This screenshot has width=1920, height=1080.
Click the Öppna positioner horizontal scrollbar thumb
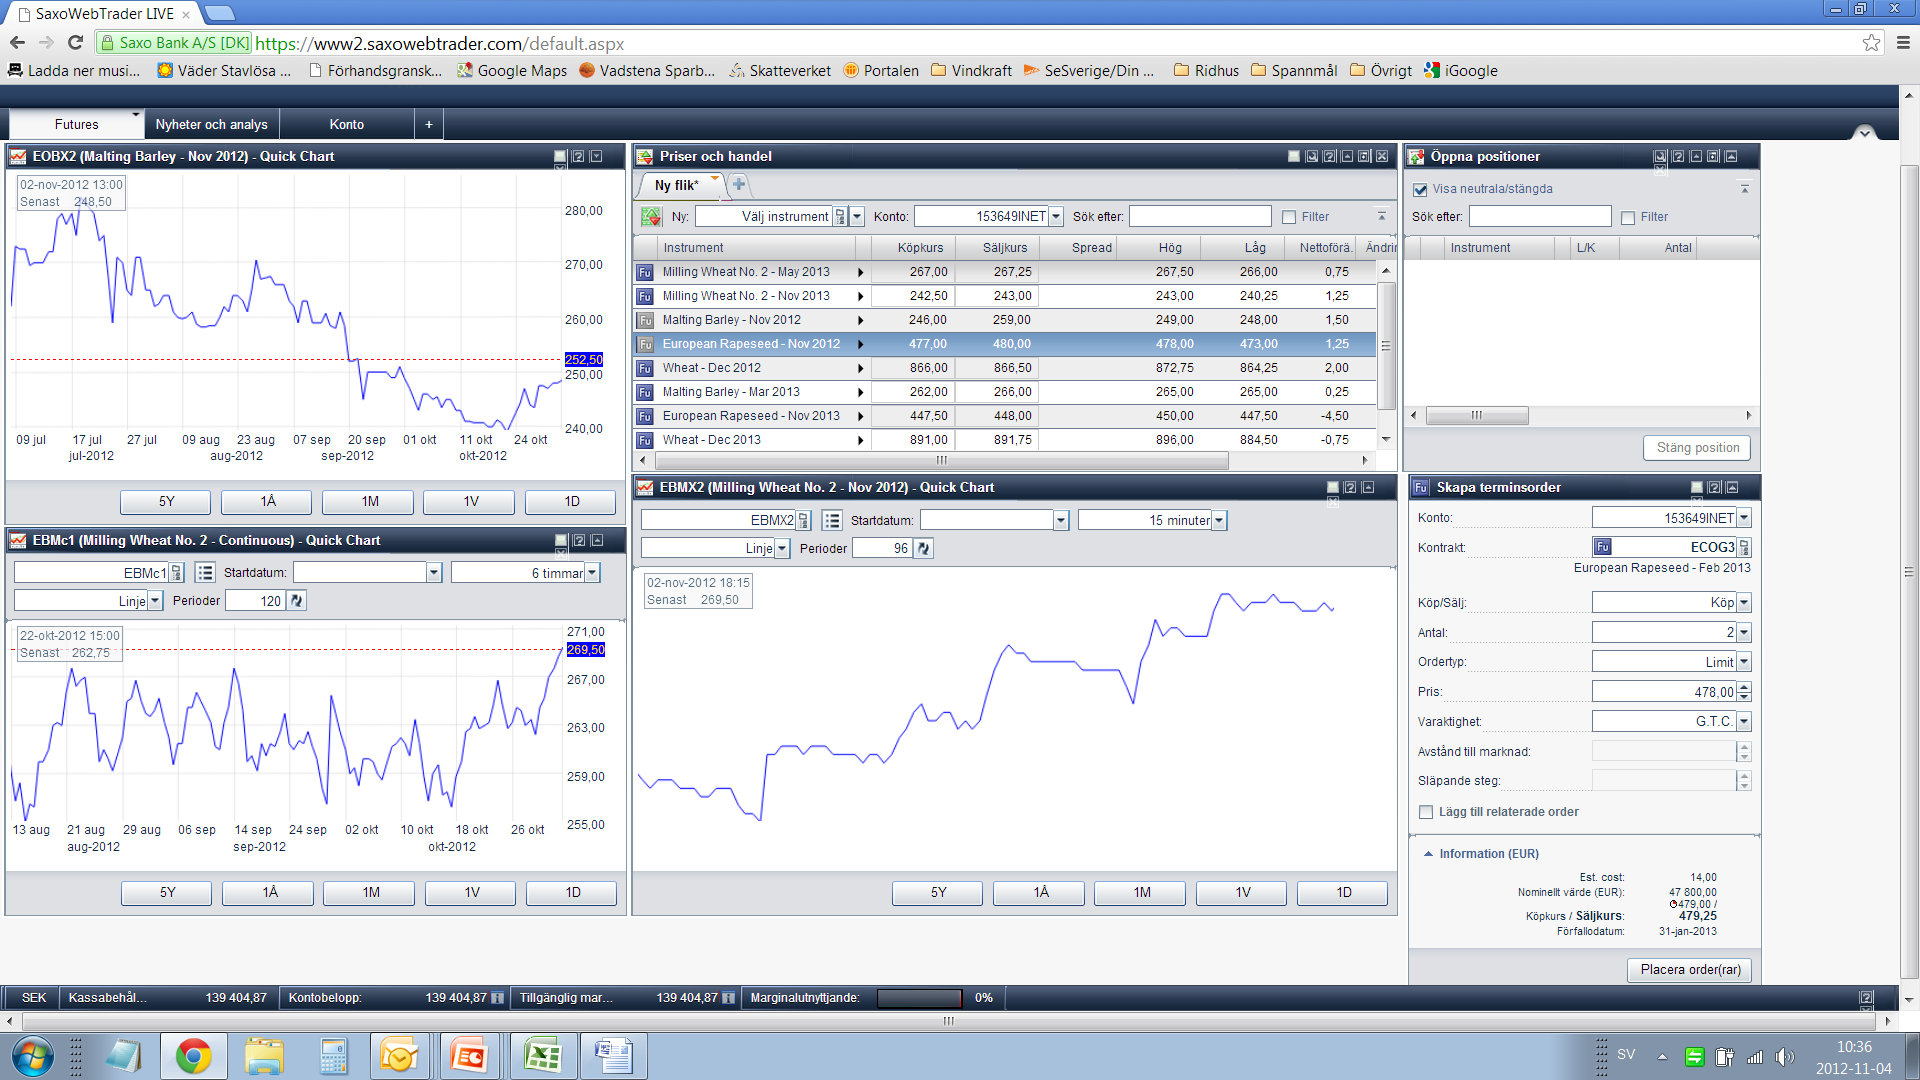1476,416
